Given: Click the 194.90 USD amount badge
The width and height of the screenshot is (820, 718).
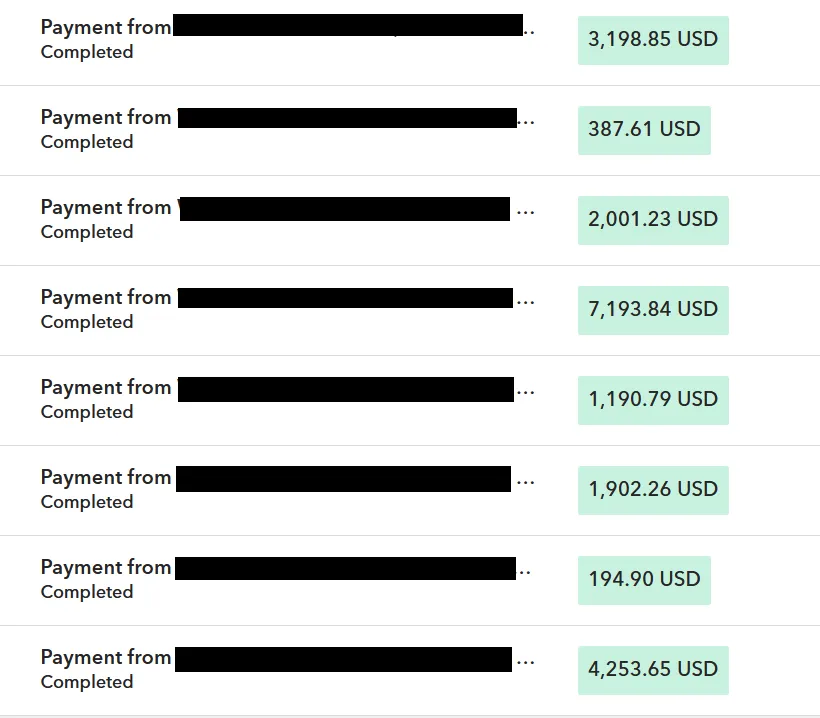Looking at the screenshot, I should 644,580.
